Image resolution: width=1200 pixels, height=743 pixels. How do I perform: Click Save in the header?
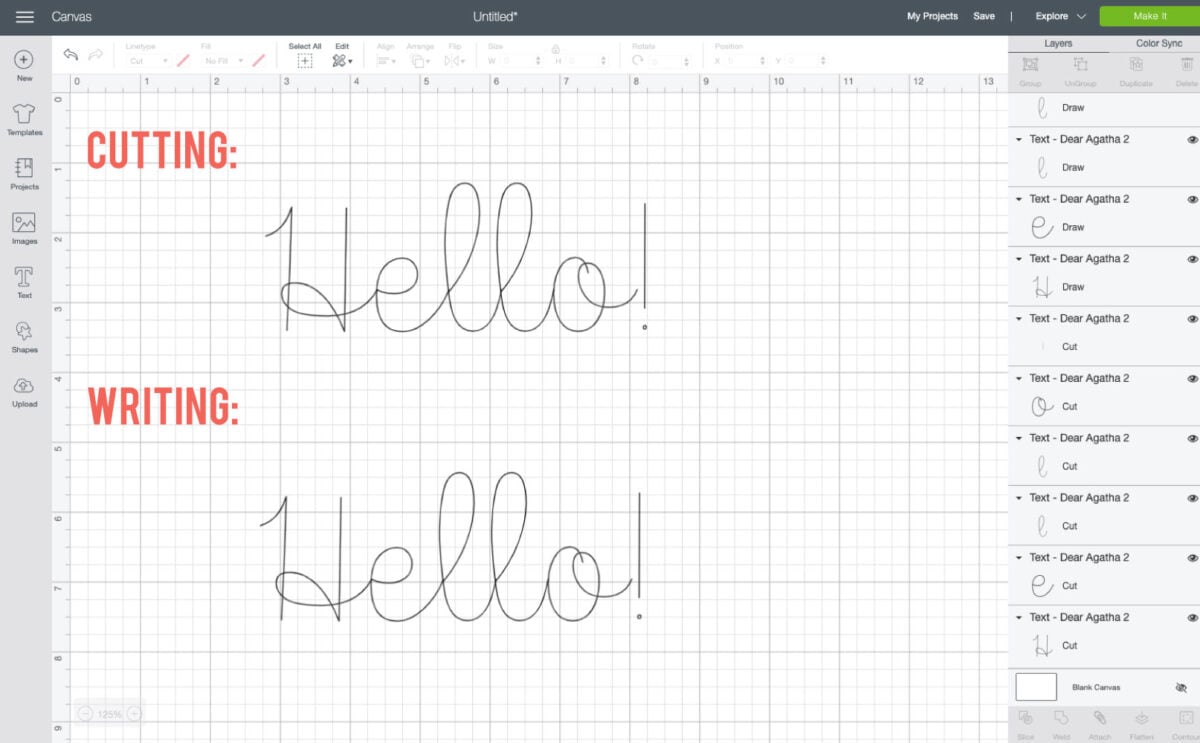[x=984, y=16]
